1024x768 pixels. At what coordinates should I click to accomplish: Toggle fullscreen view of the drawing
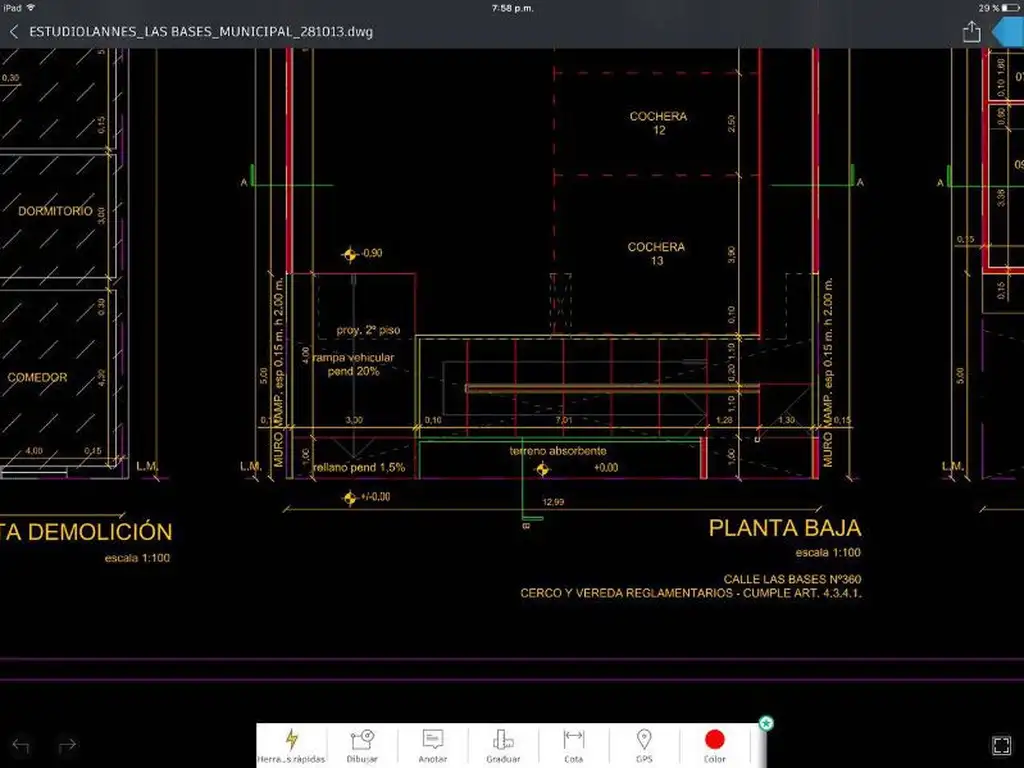tap(1001, 745)
